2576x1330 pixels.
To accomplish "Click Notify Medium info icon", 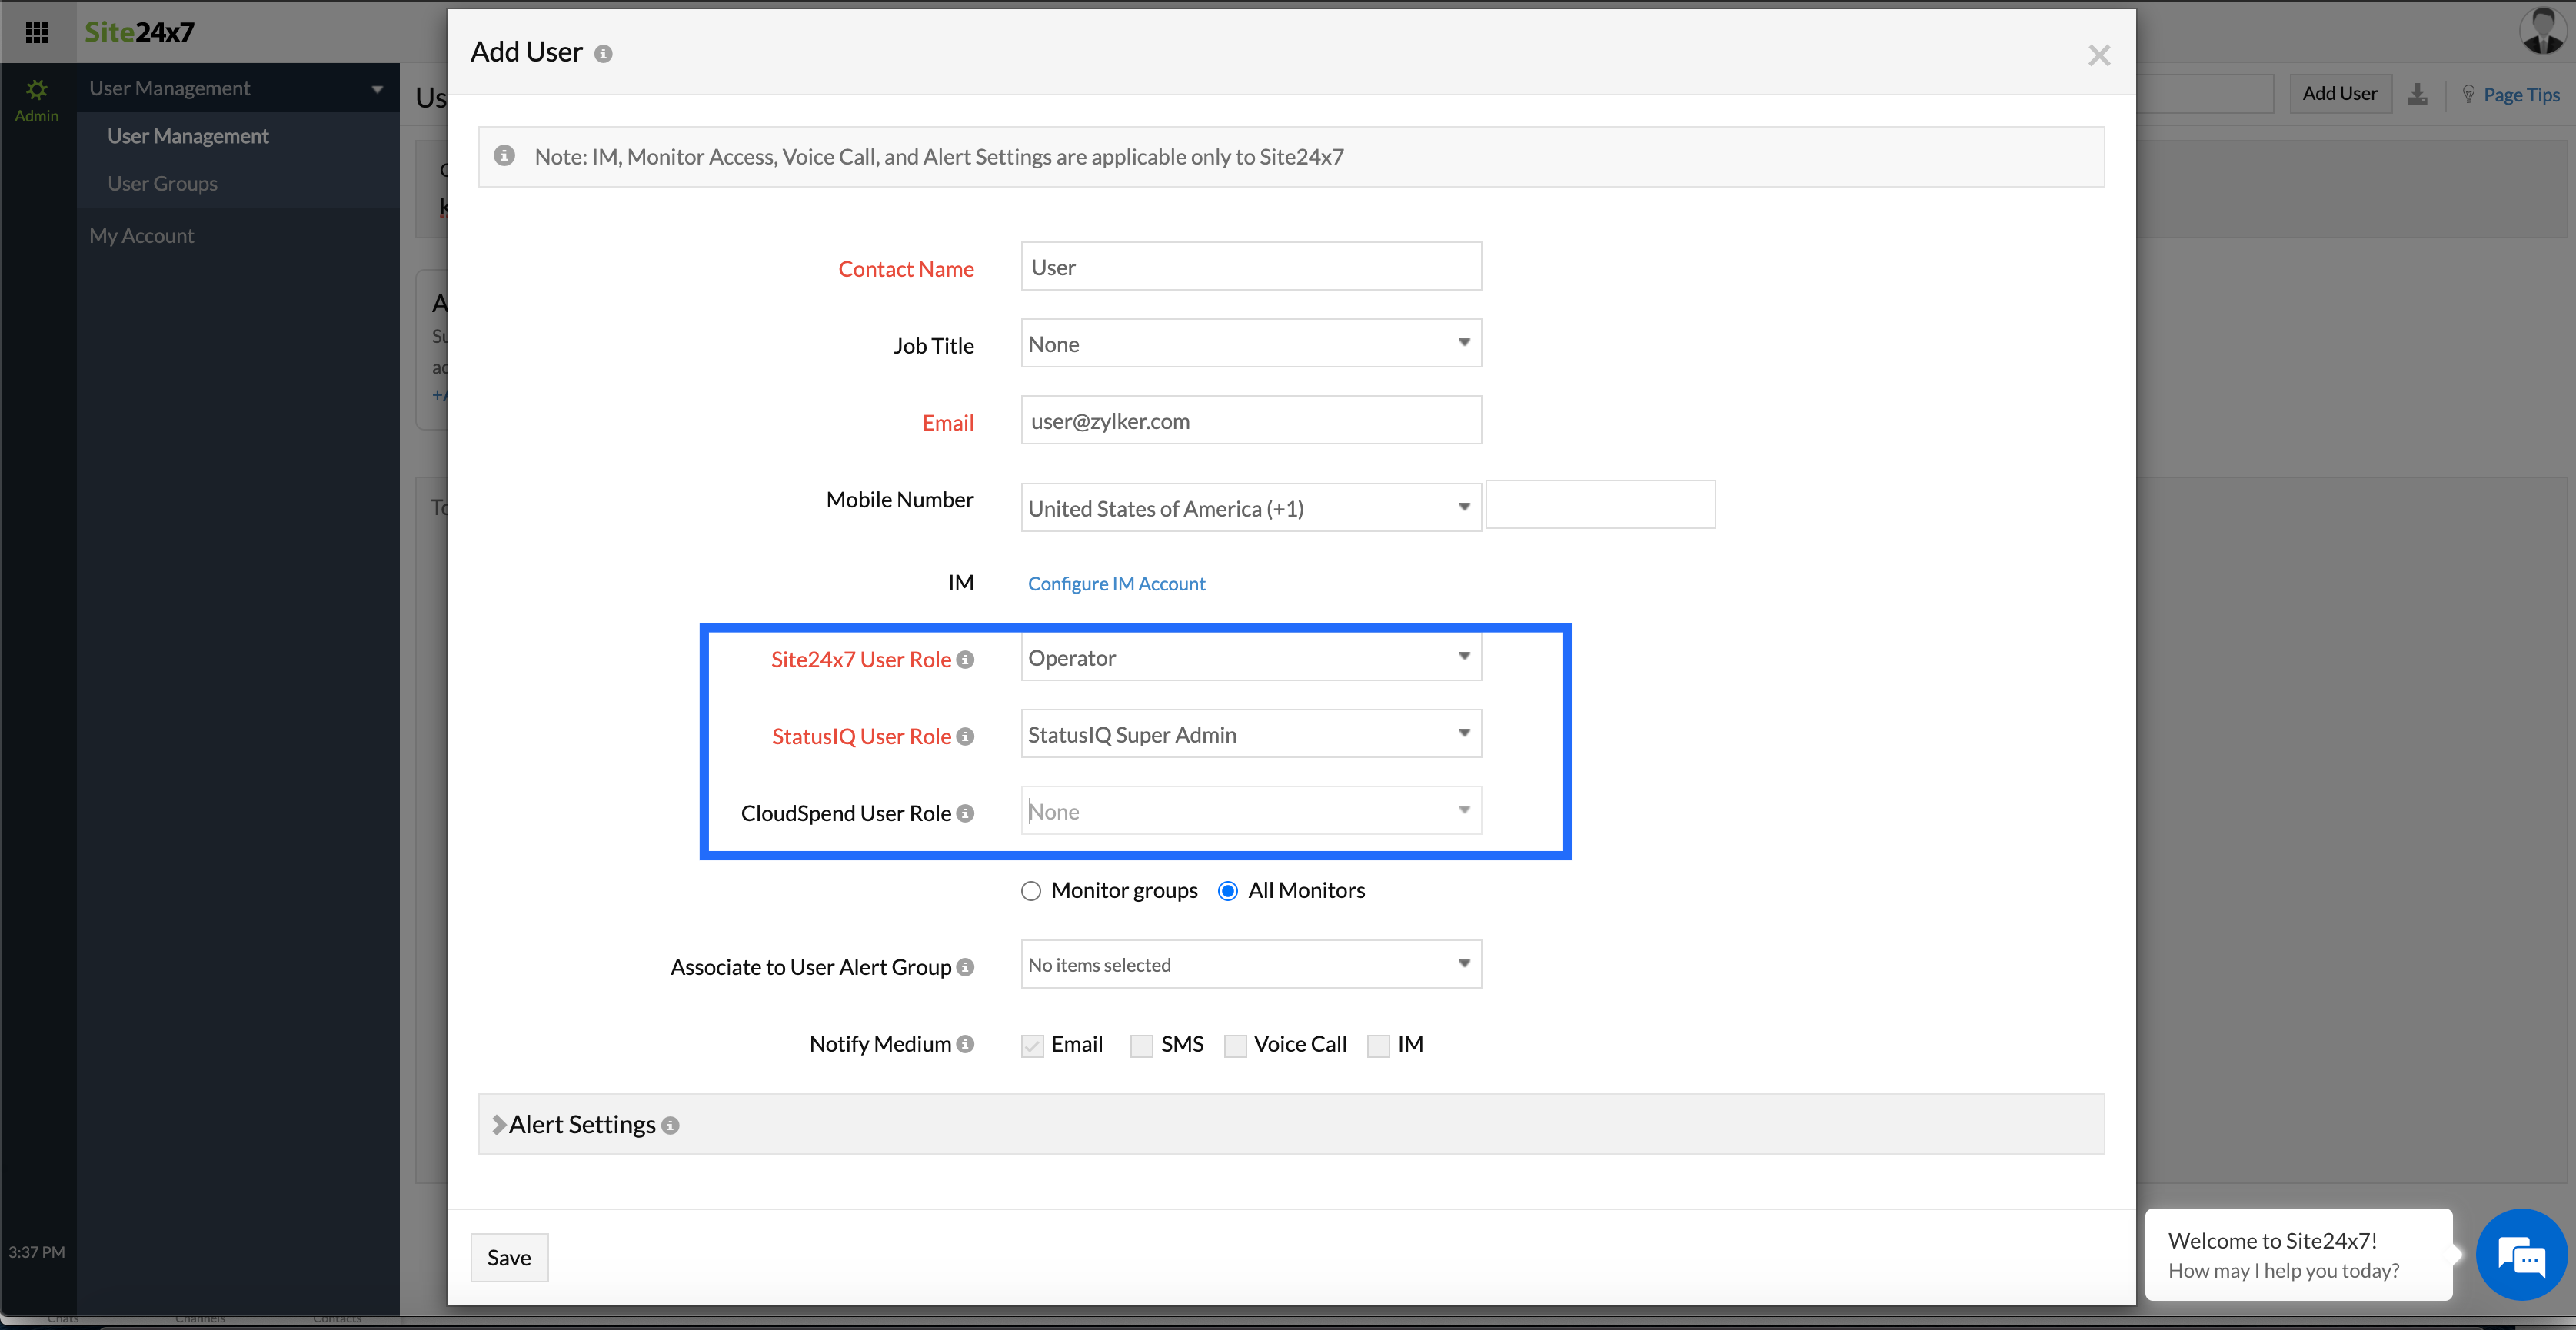I will [965, 1044].
